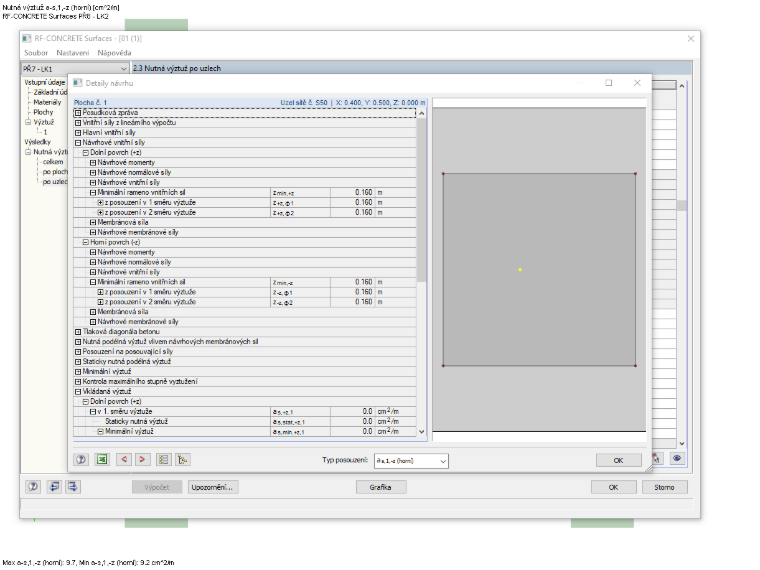Click RF-CONCRETE Surfaces title bar app icon
This screenshot has height=570, width=760.
point(27,38)
